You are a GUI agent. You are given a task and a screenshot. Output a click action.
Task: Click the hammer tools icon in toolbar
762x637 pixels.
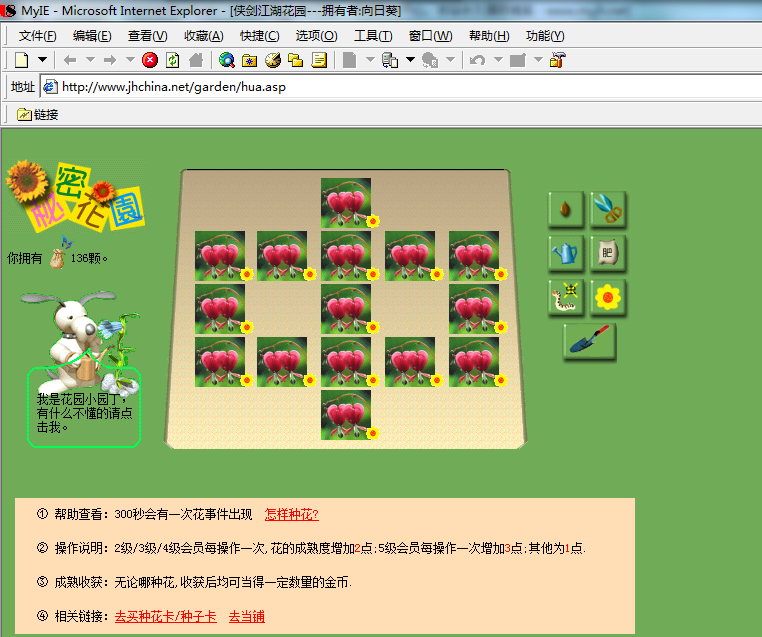[x=557, y=60]
